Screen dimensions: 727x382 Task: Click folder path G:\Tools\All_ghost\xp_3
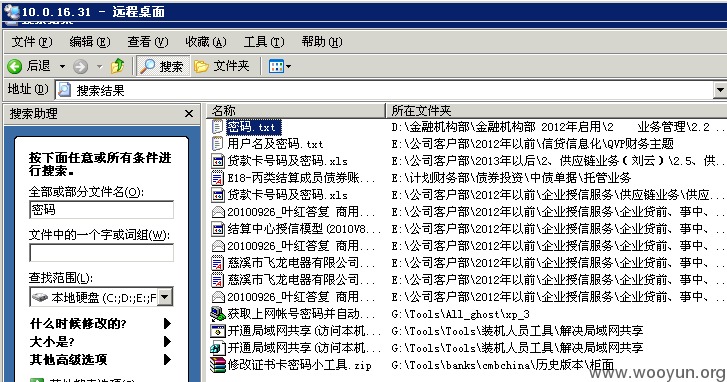(460, 314)
